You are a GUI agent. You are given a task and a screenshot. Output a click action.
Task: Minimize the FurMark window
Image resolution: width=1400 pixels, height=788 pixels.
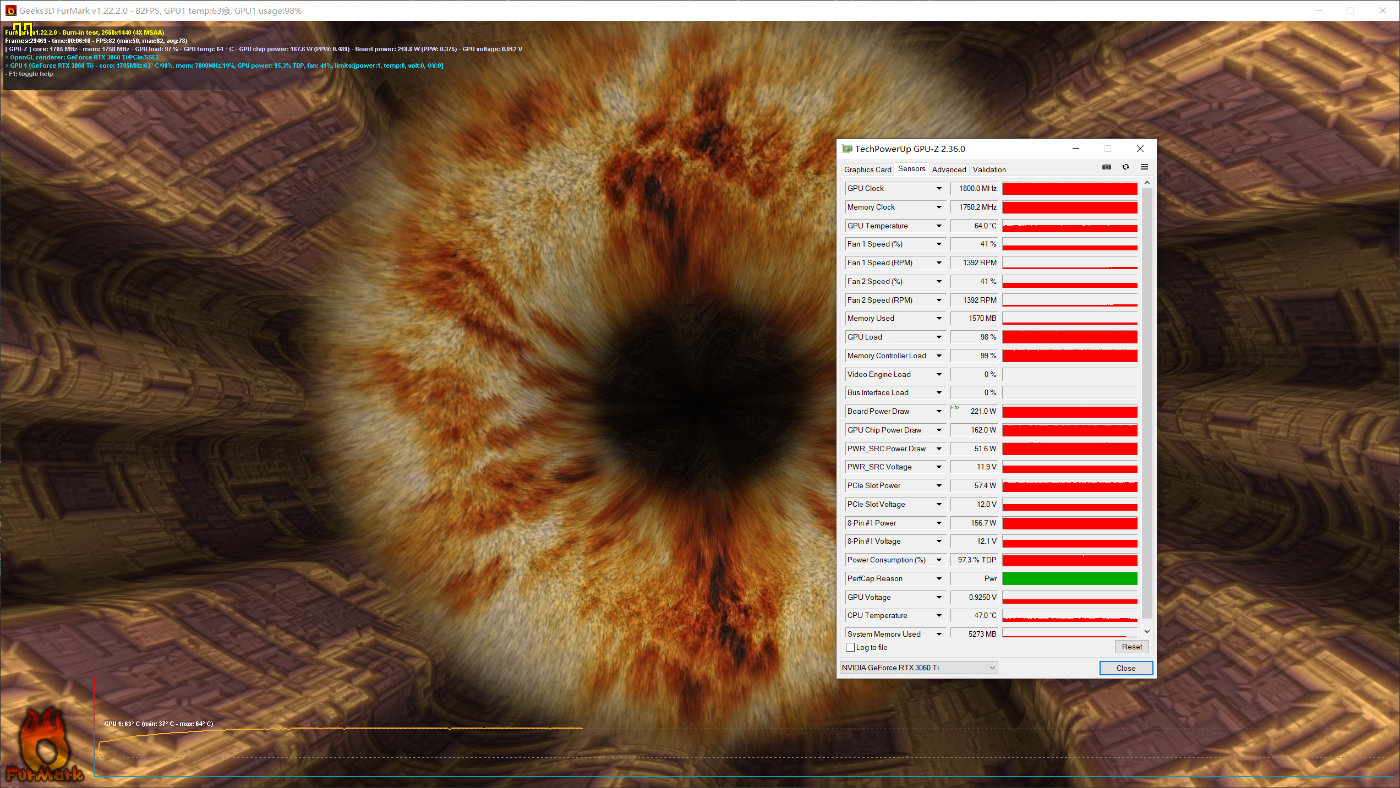click(1318, 10)
